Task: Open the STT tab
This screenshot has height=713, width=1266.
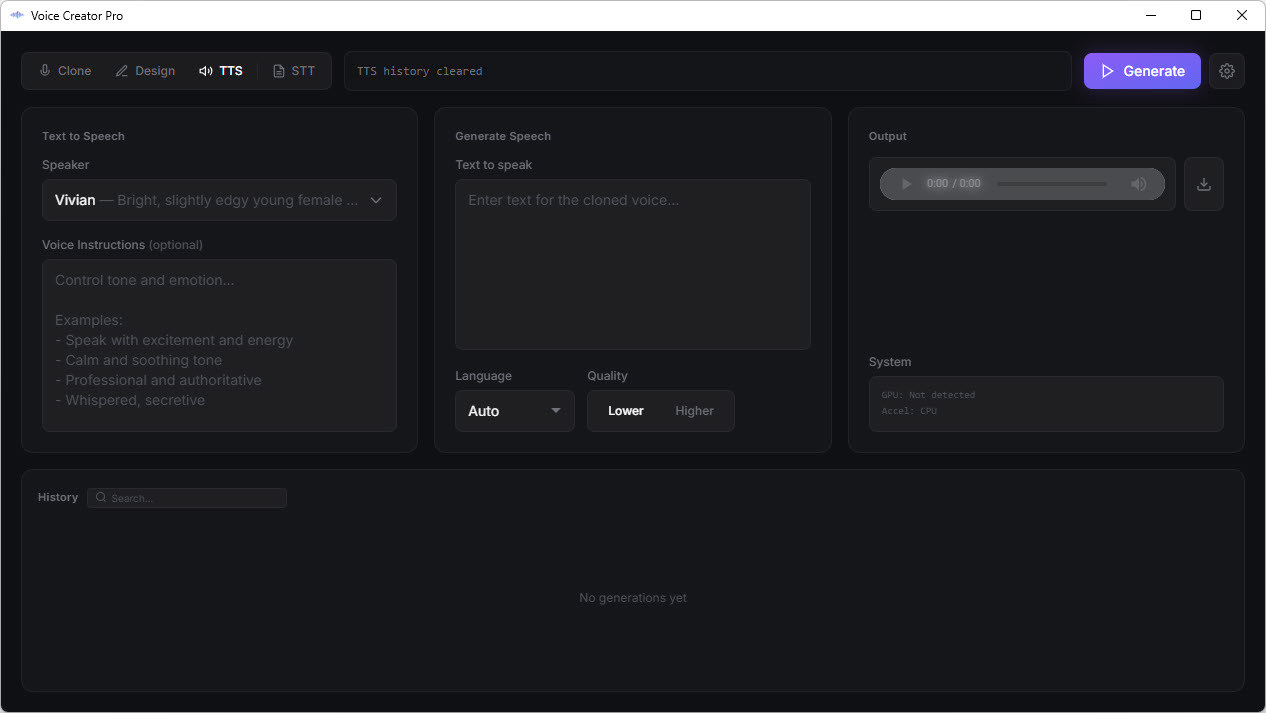Action: [295, 70]
